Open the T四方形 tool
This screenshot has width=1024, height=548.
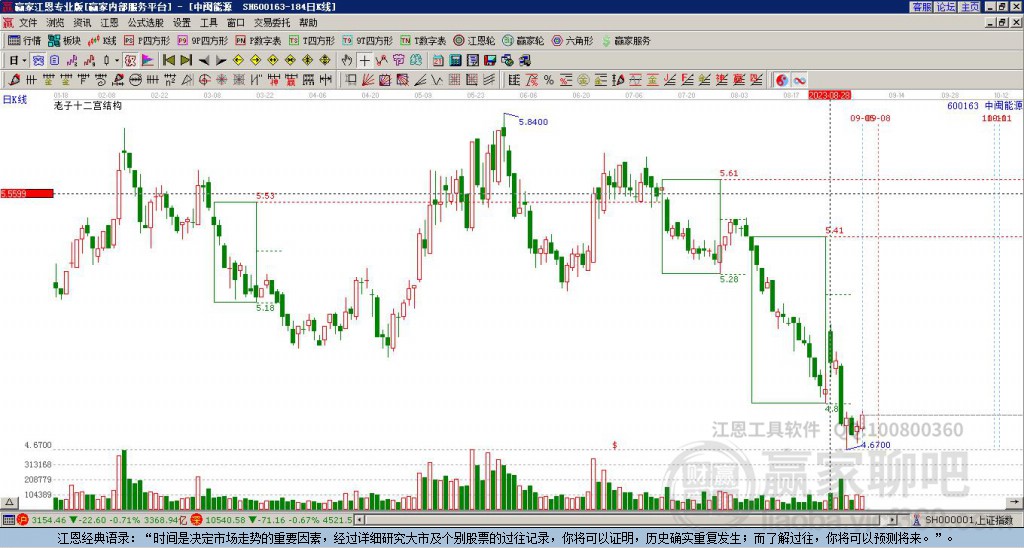tap(312, 40)
